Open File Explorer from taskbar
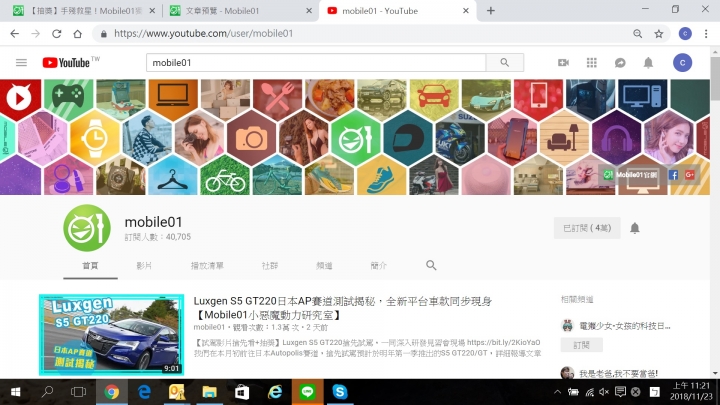Screen dimensions: 720x405 [x=209, y=392]
